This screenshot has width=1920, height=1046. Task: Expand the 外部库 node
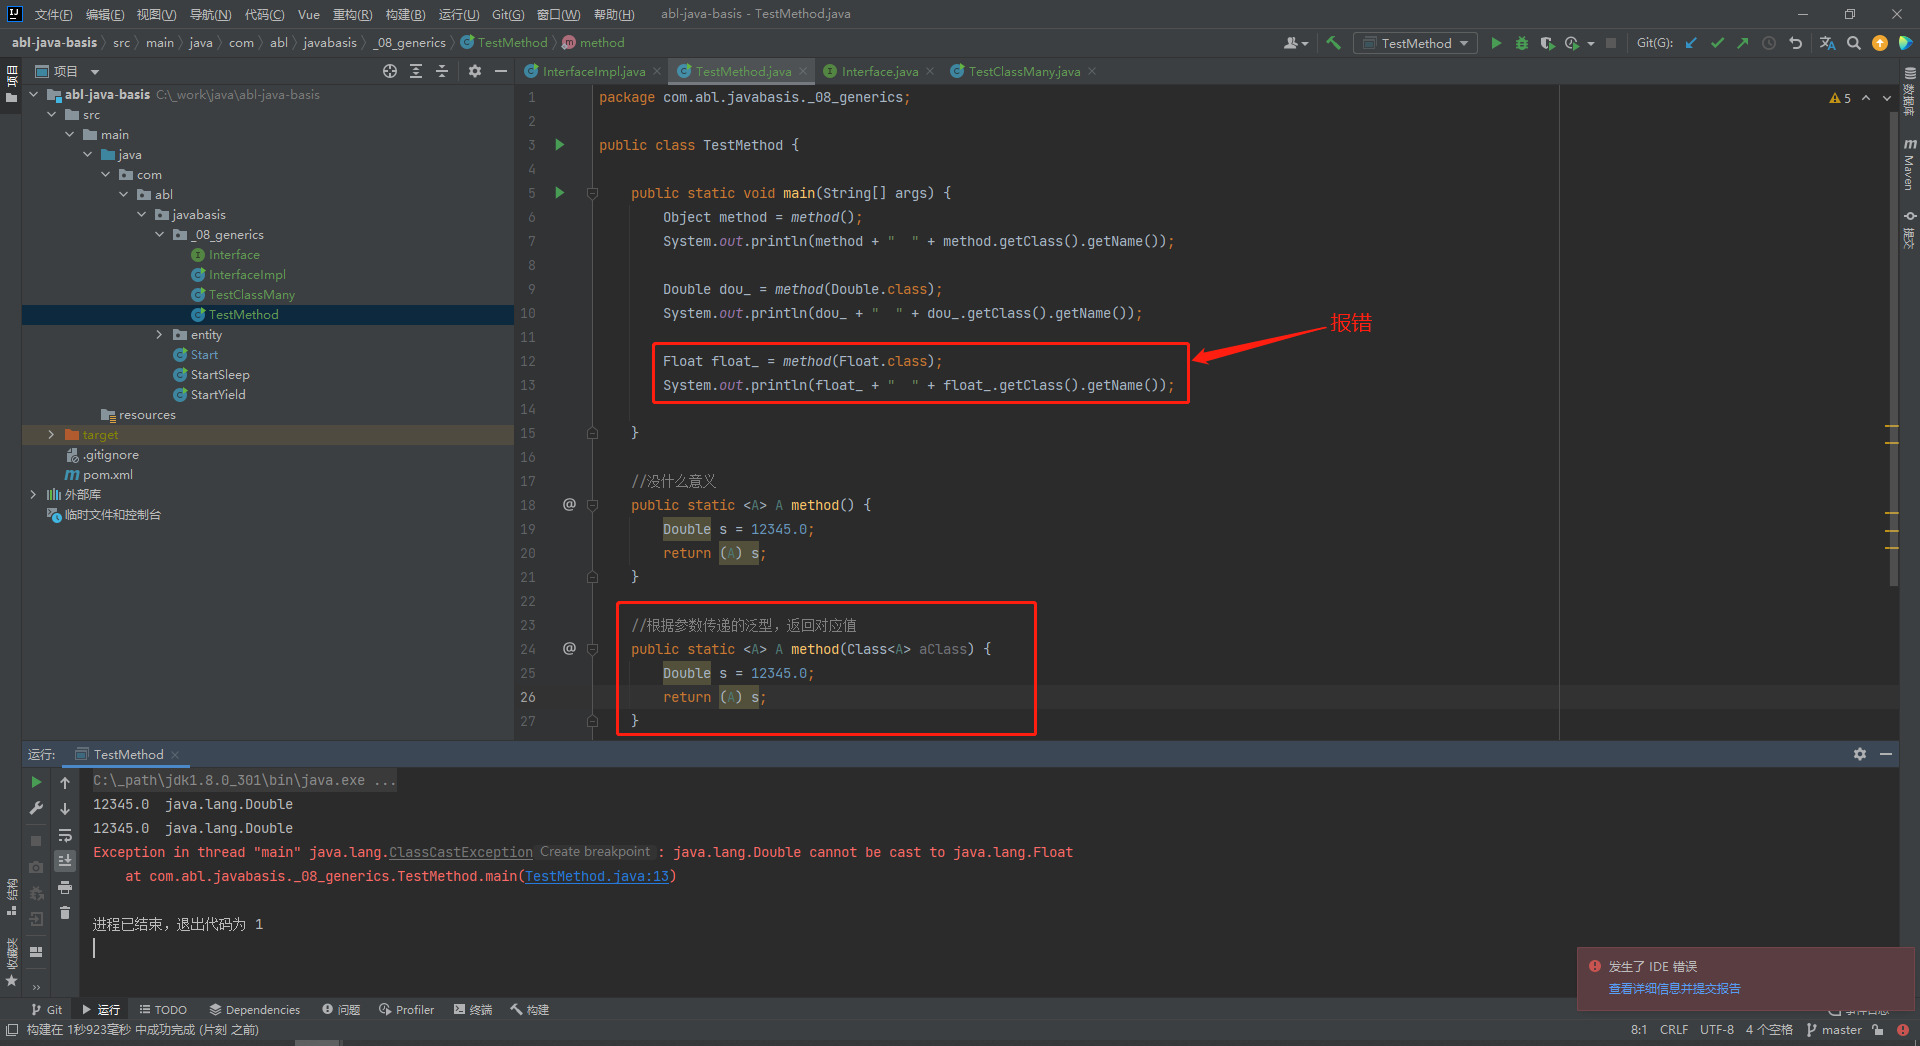[x=34, y=495]
